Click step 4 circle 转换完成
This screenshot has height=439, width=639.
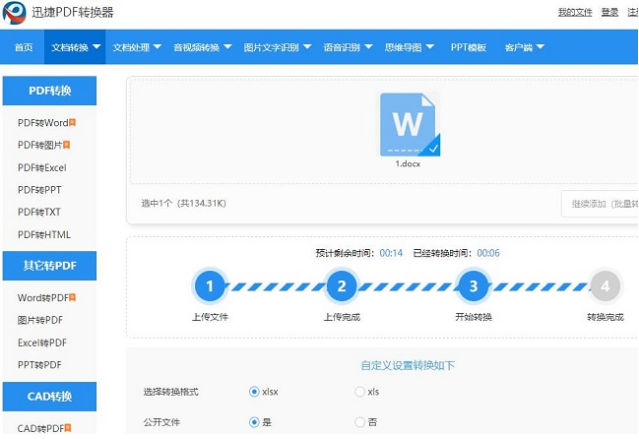pyautogui.click(x=605, y=286)
